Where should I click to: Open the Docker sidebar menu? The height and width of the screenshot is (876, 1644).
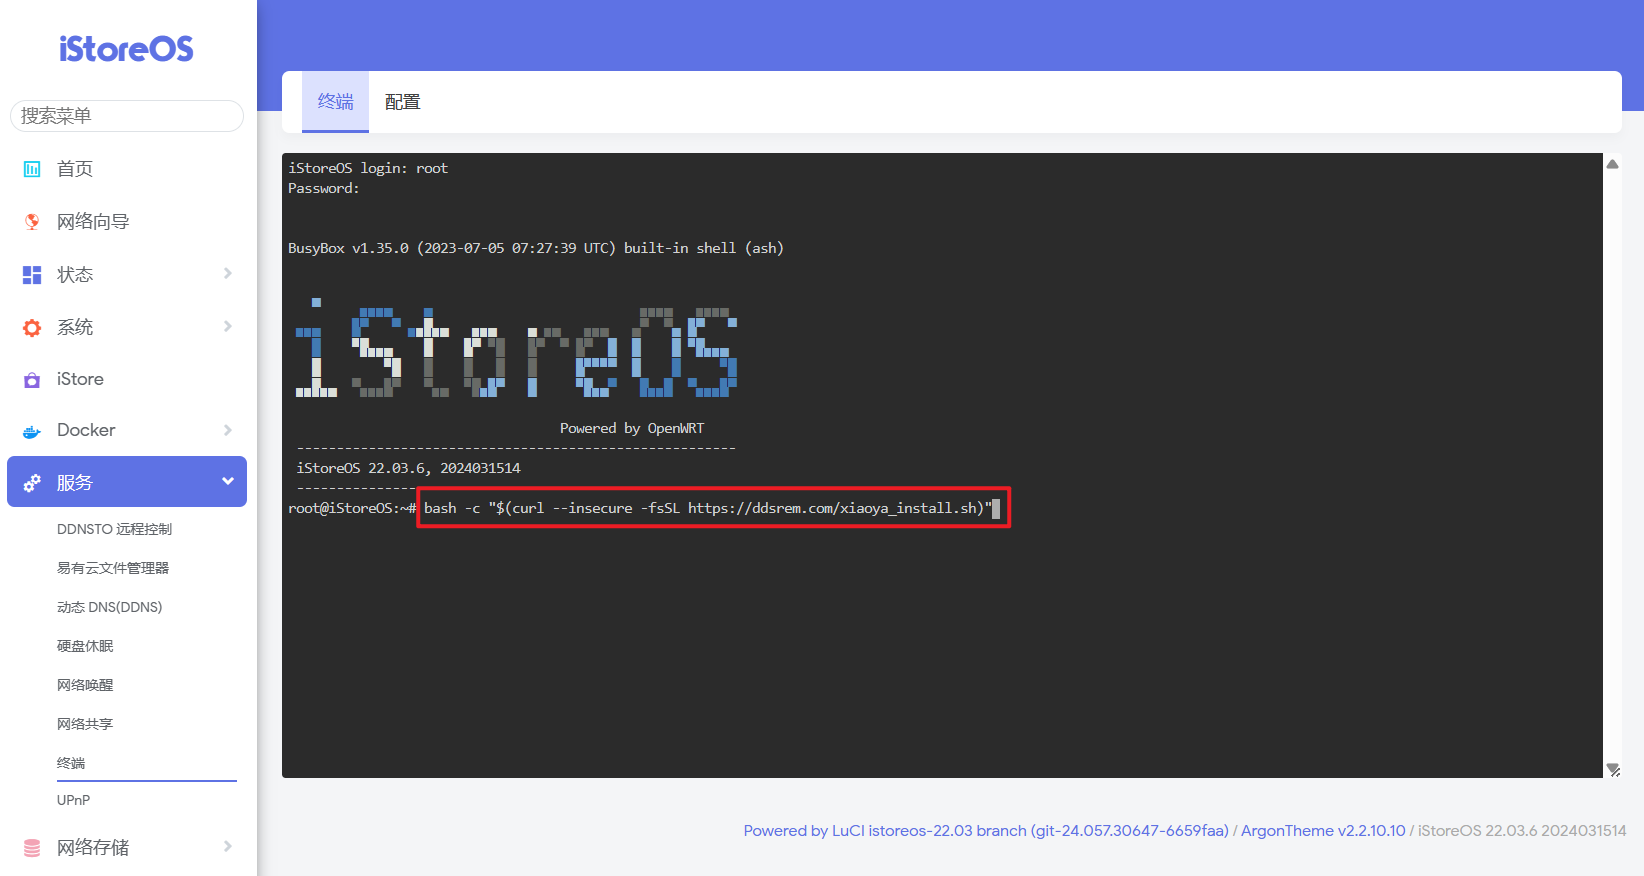tap(127, 431)
